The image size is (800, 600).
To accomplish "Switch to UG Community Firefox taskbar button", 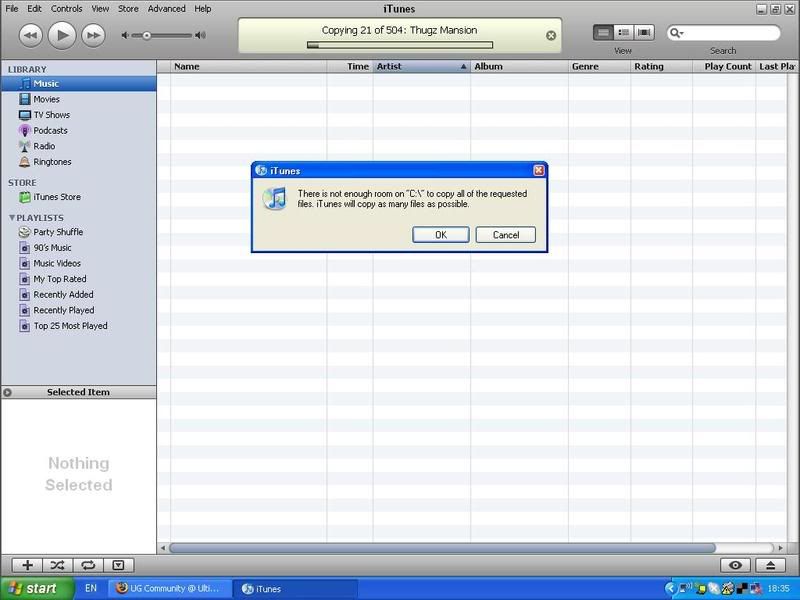I will click(x=169, y=589).
